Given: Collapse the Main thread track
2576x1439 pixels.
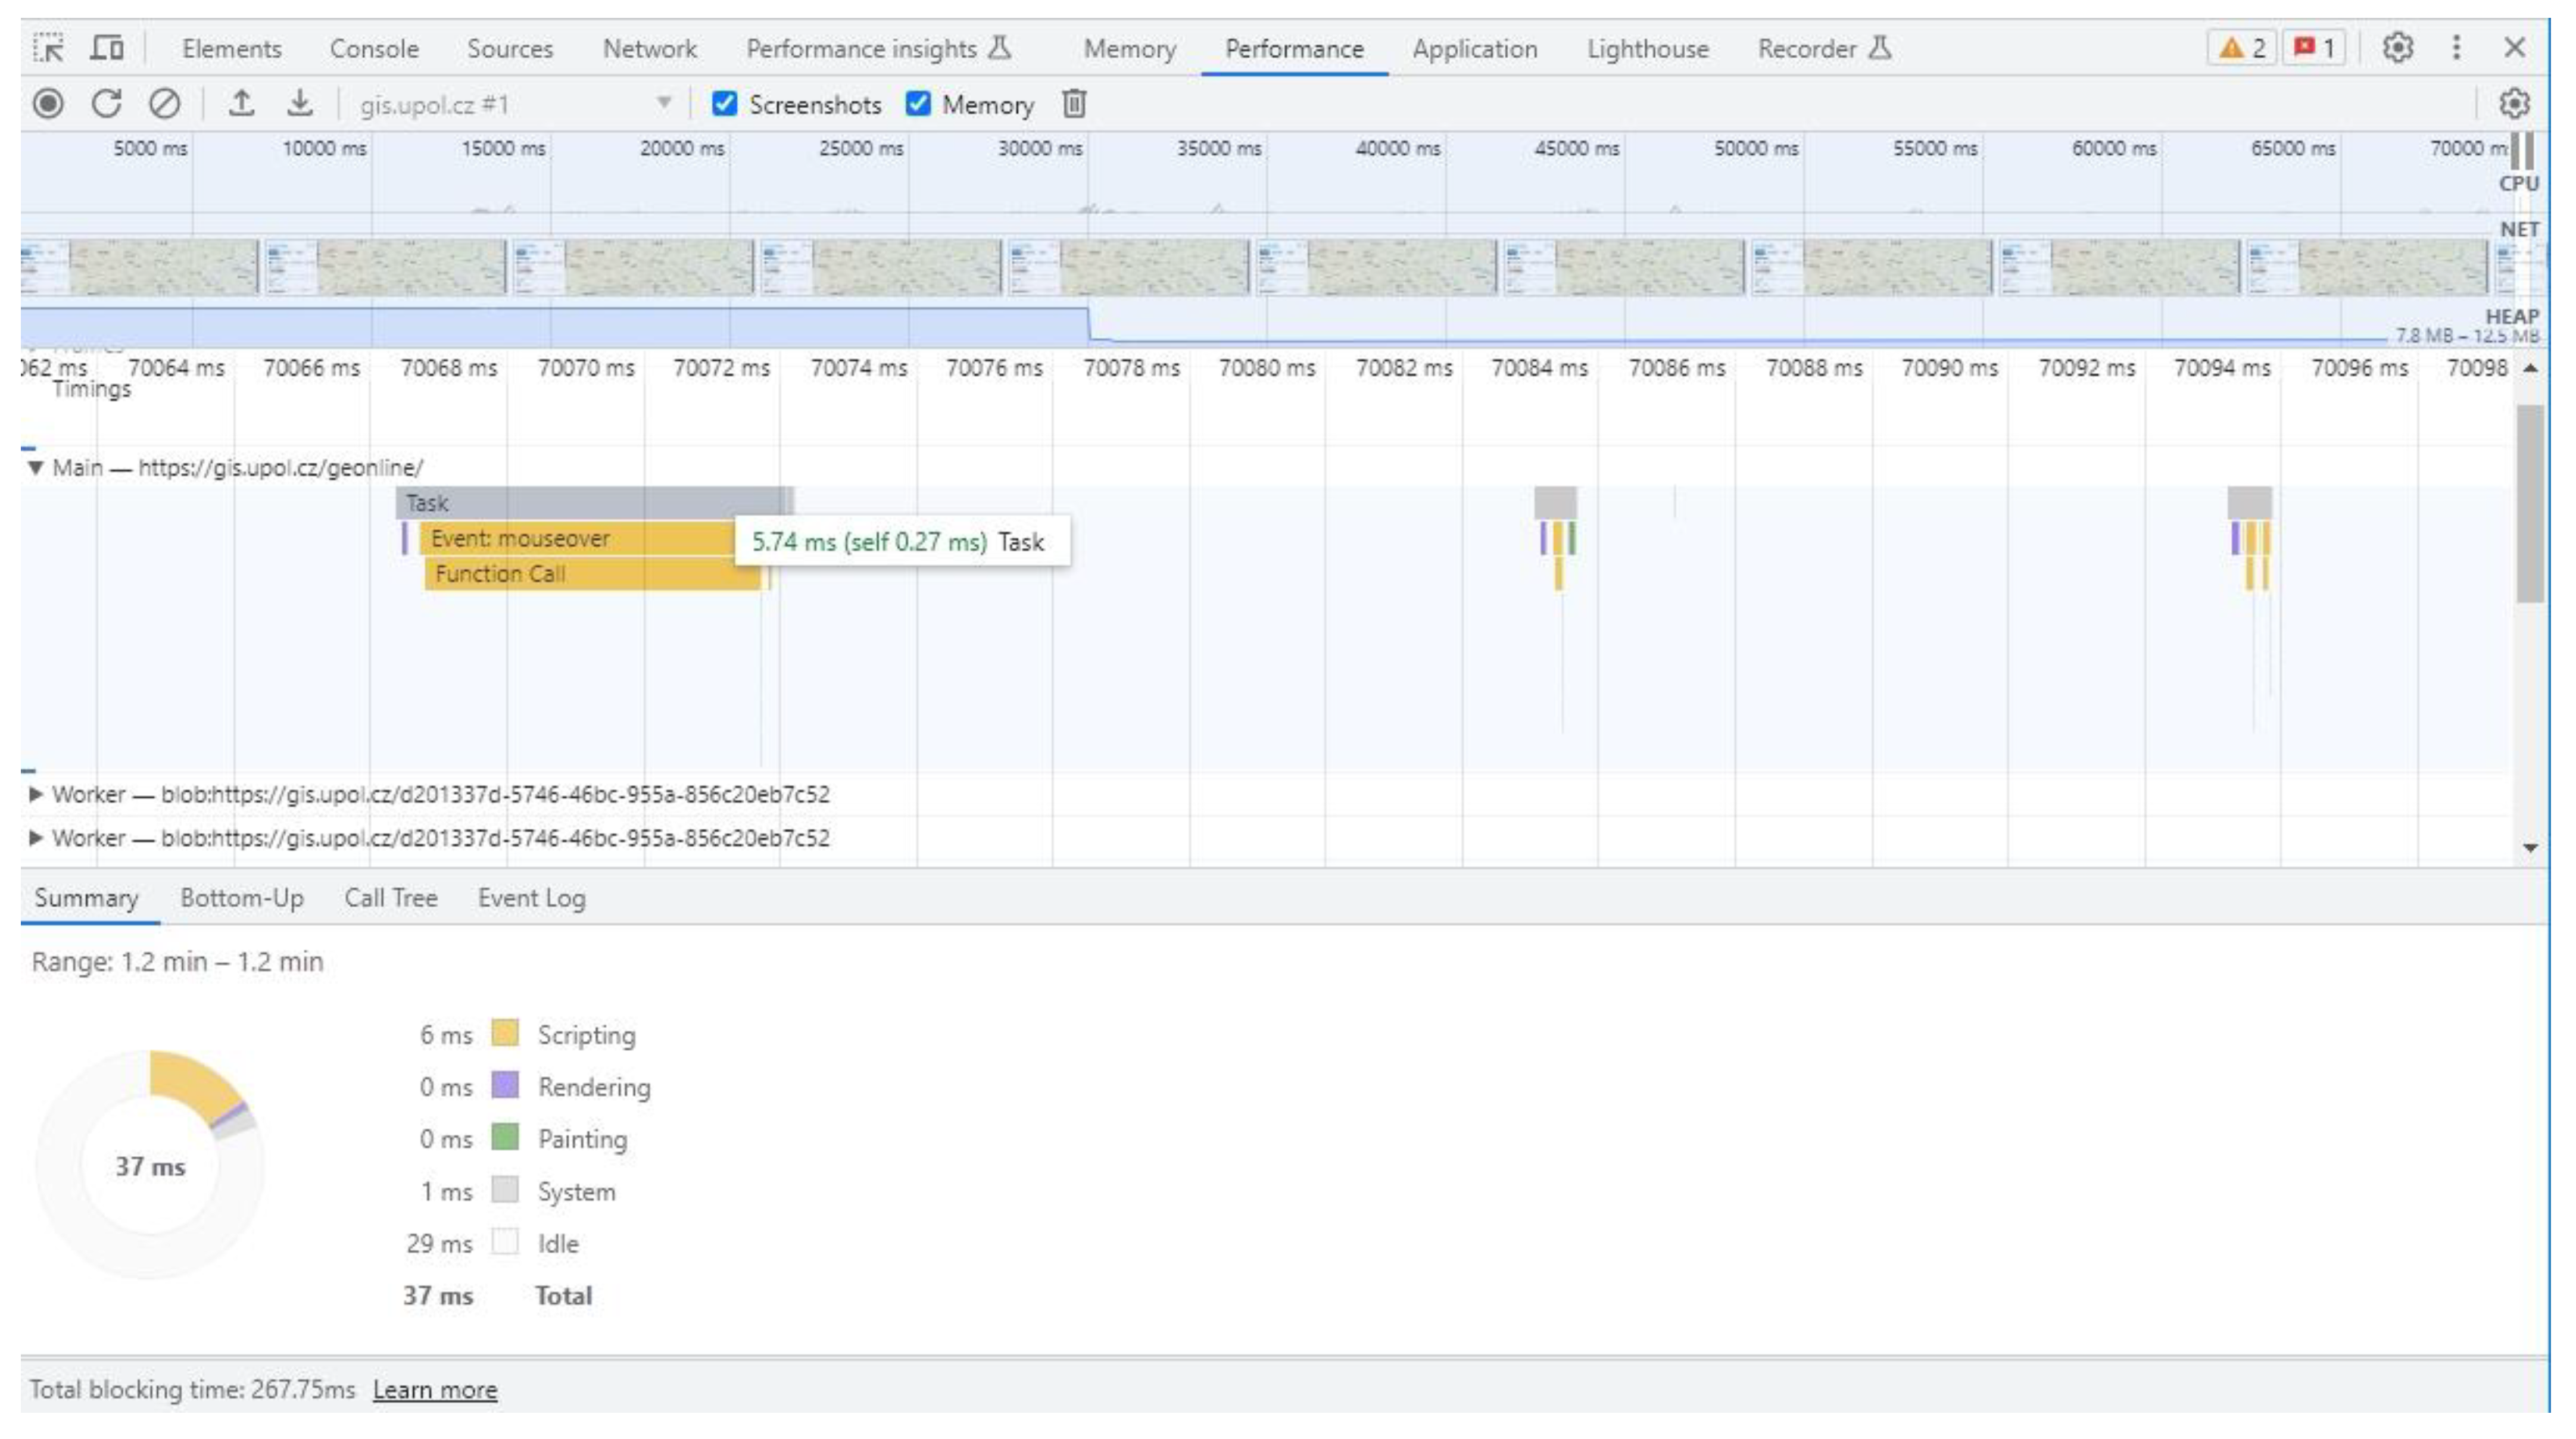Looking at the screenshot, I should [36, 467].
